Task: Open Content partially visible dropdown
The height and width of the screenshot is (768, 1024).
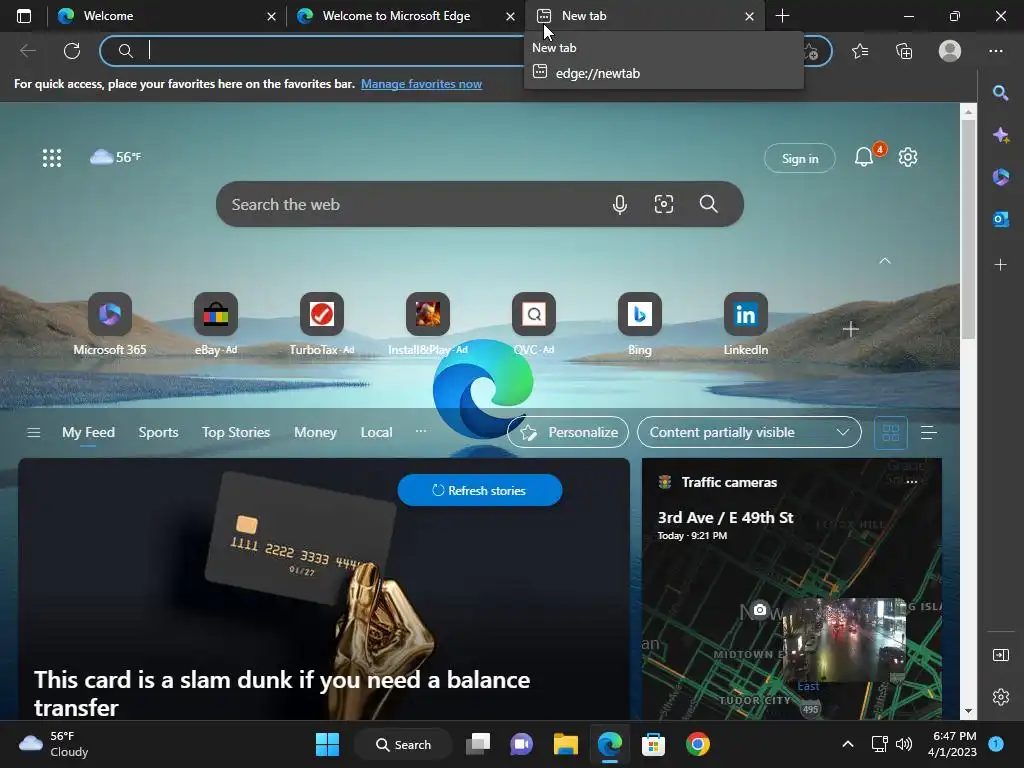Action: click(749, 432)
